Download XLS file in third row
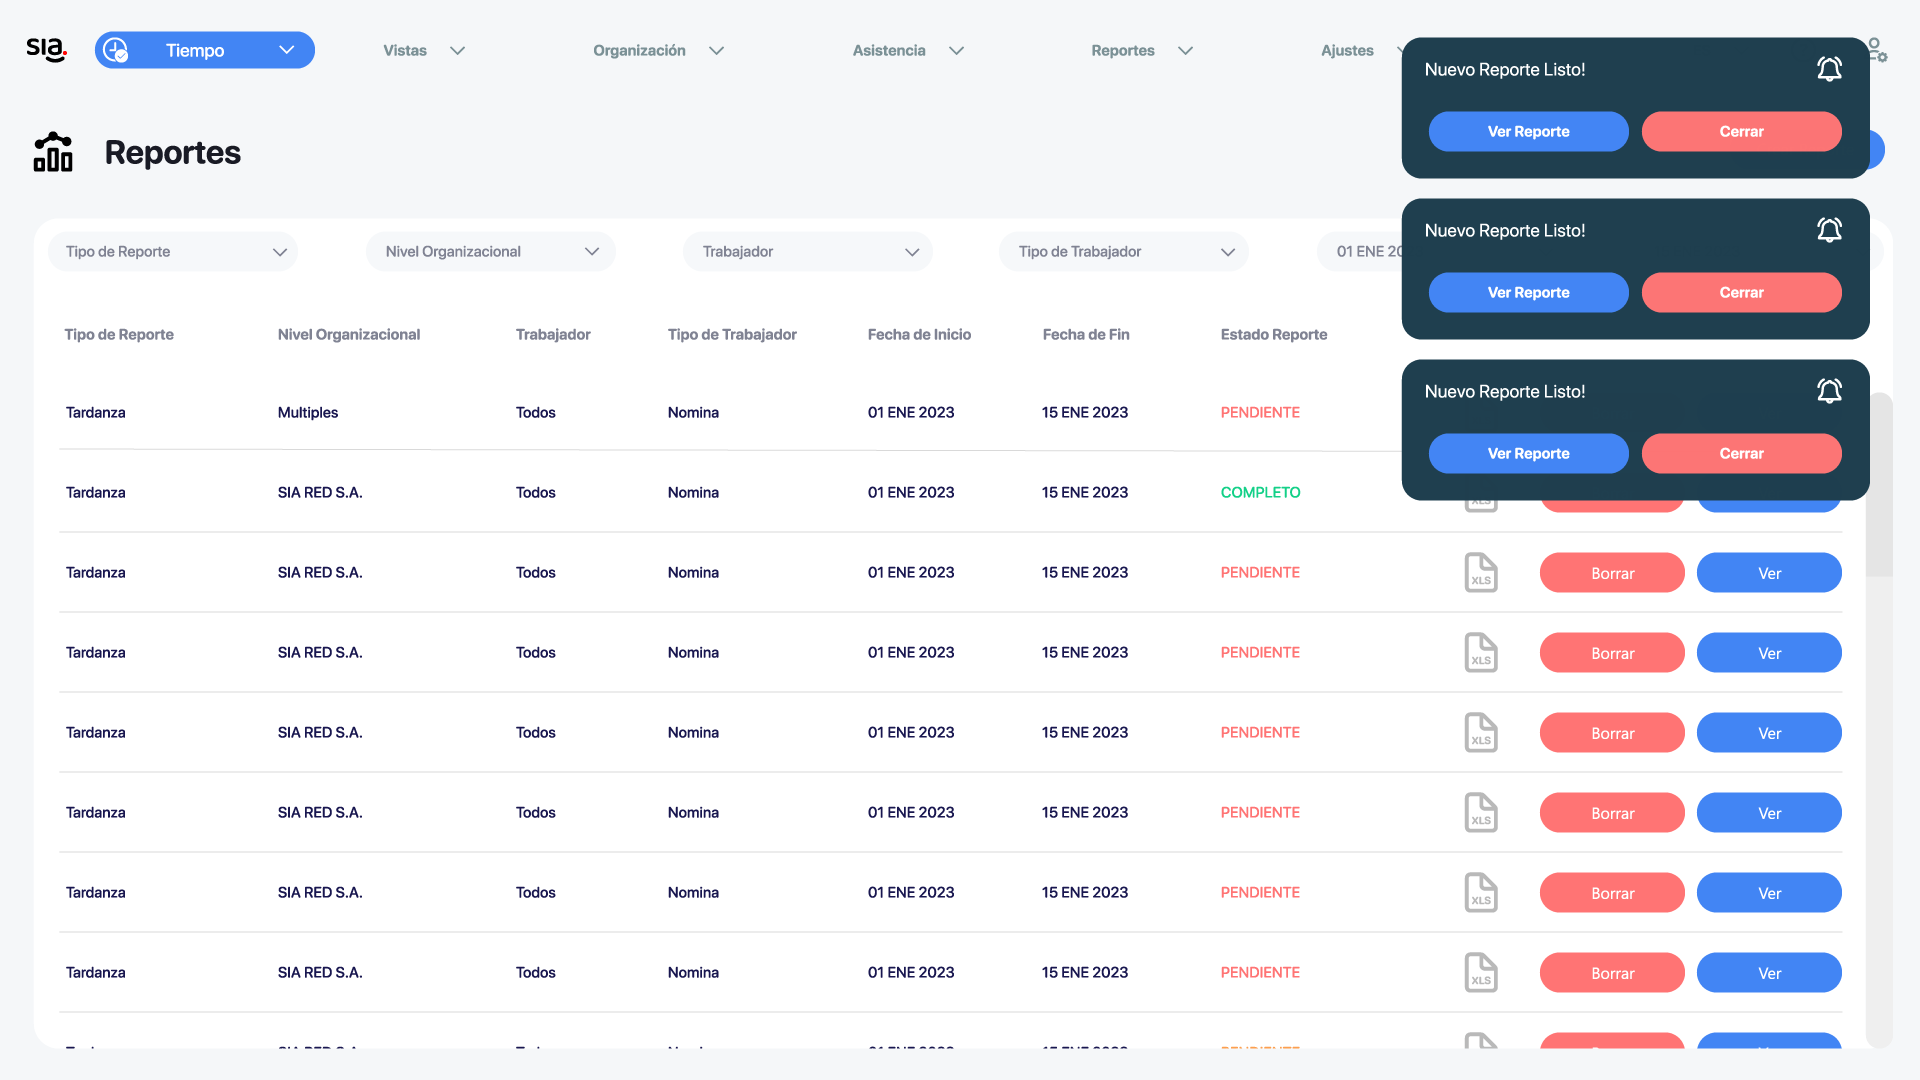Screen dimensions: 1920x1080 (1481, 573)
